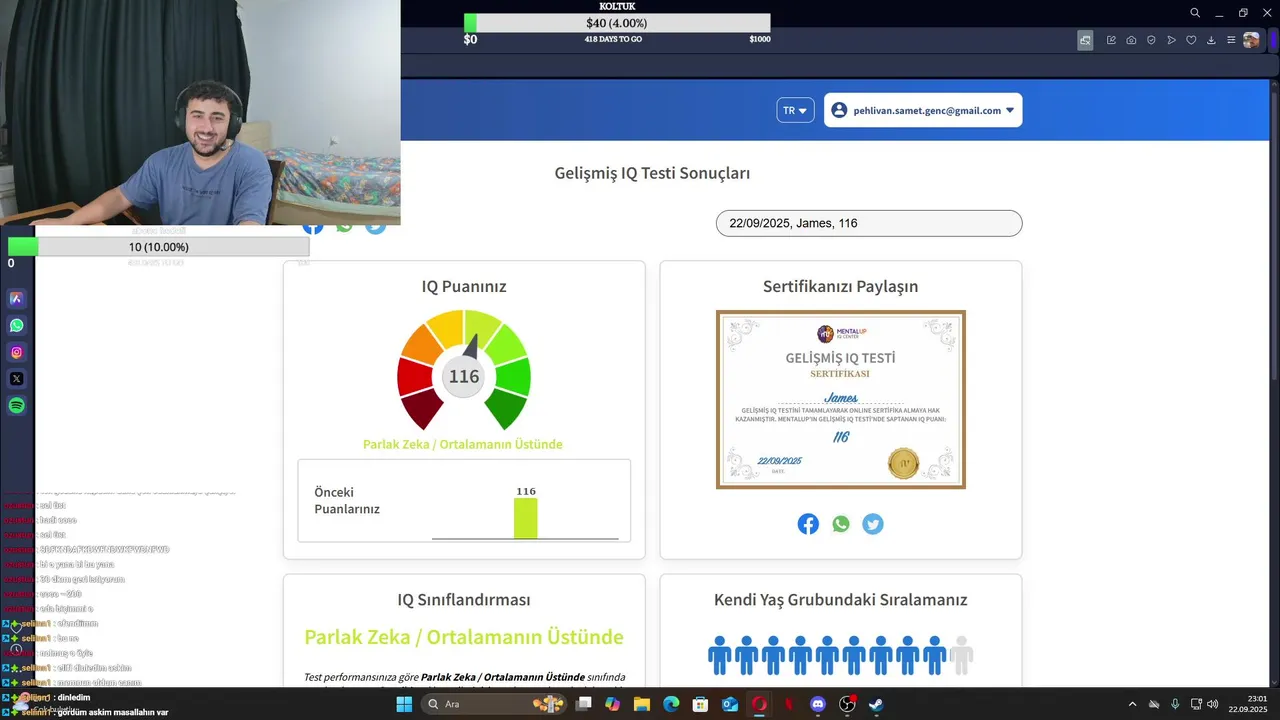1280x720 pixels.
Task: Click the browser search magnifier icon
Action: pyautogui.click(x=1195, y=13)
